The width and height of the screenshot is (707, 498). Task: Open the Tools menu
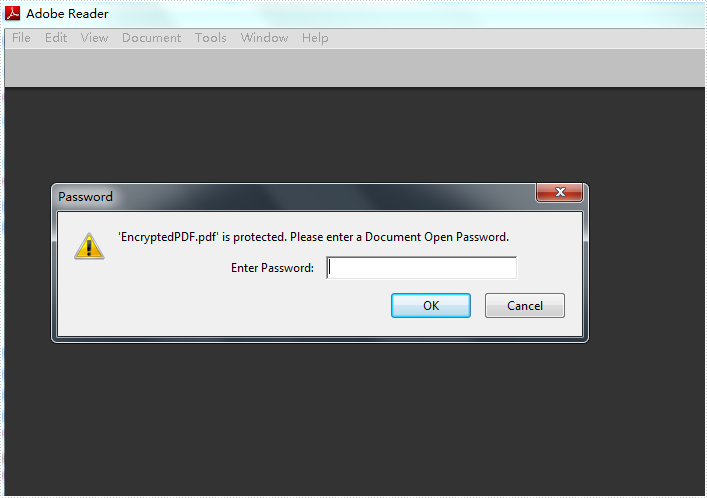[211, 38]
